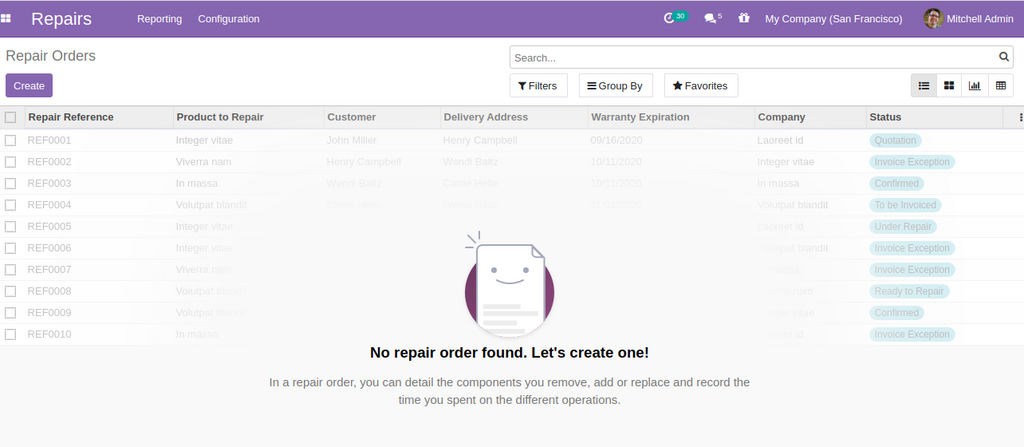Open the apps grid home menu
Screen dimensions: 1024x447
tap(7, 19)
